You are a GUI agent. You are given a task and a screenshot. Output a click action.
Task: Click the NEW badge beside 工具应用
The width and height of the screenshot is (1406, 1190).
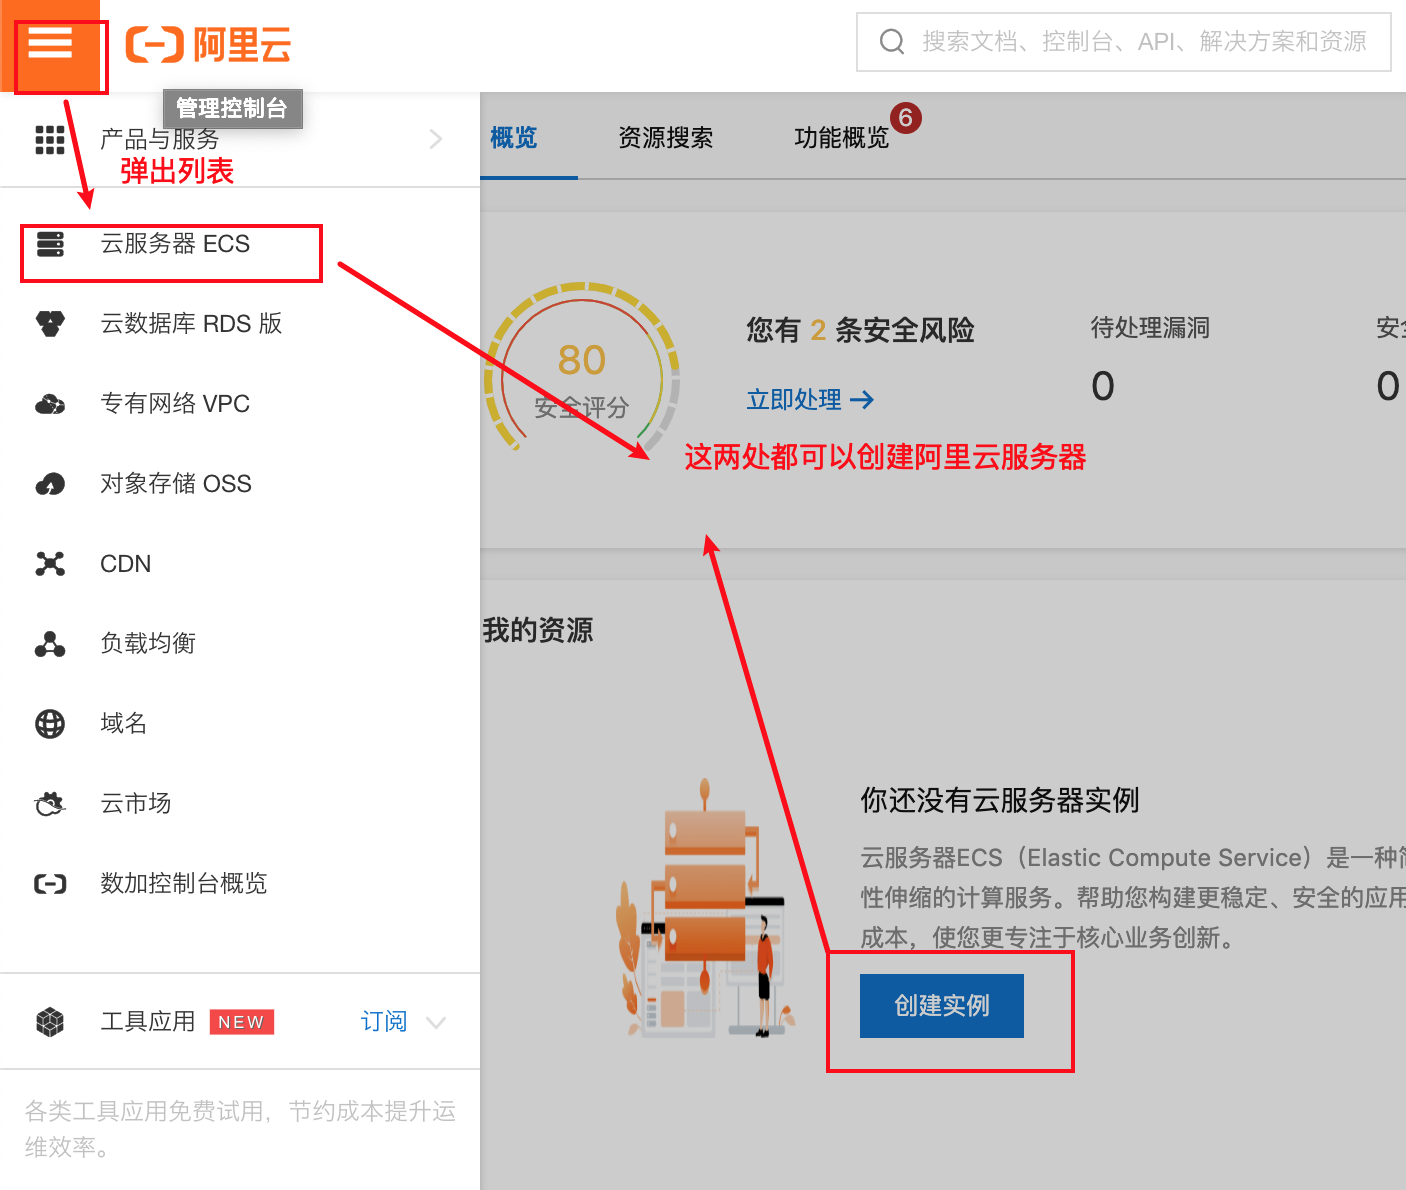pos(241,1022)
